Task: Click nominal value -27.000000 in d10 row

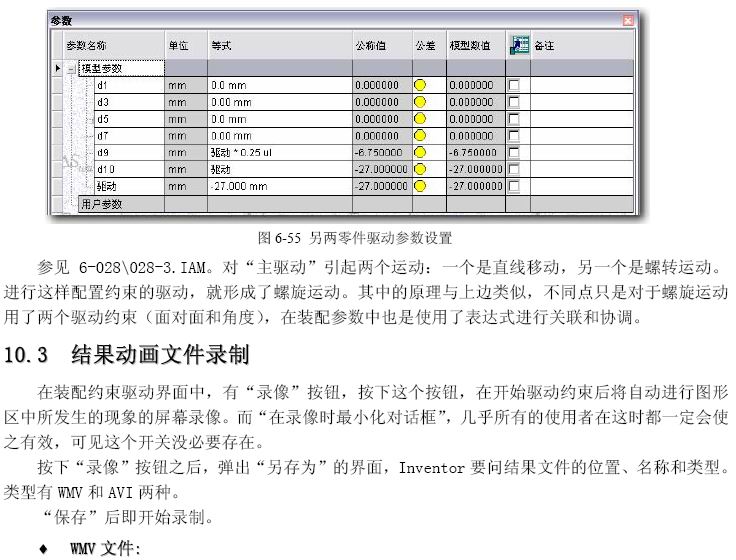Action: pyautogui.click(x=382, y=169)
